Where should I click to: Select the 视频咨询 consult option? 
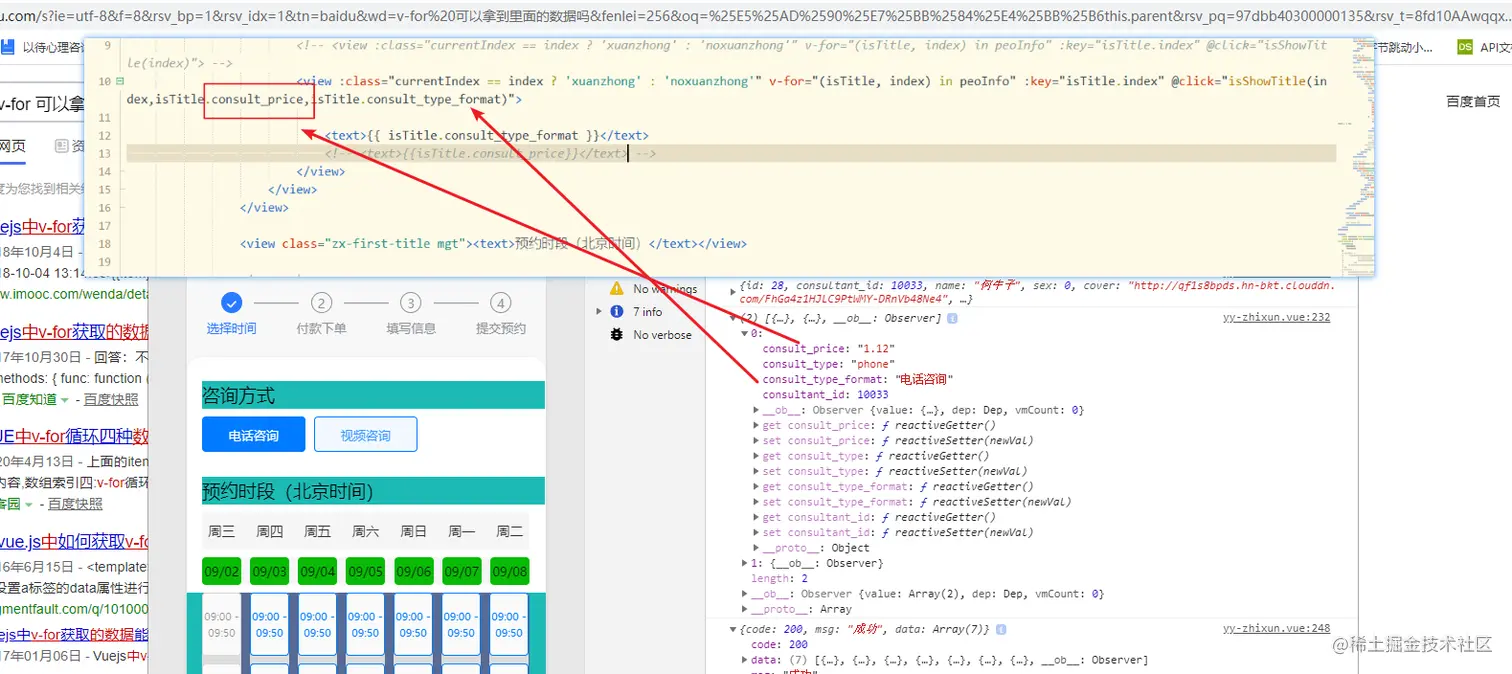[x=365, y=435]
